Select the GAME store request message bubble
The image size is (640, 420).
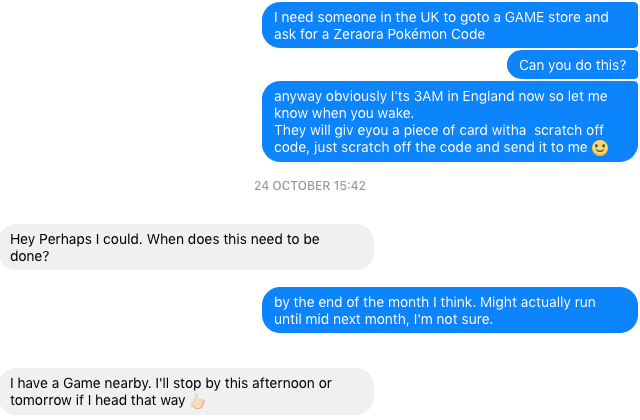[x=450, y=26]
